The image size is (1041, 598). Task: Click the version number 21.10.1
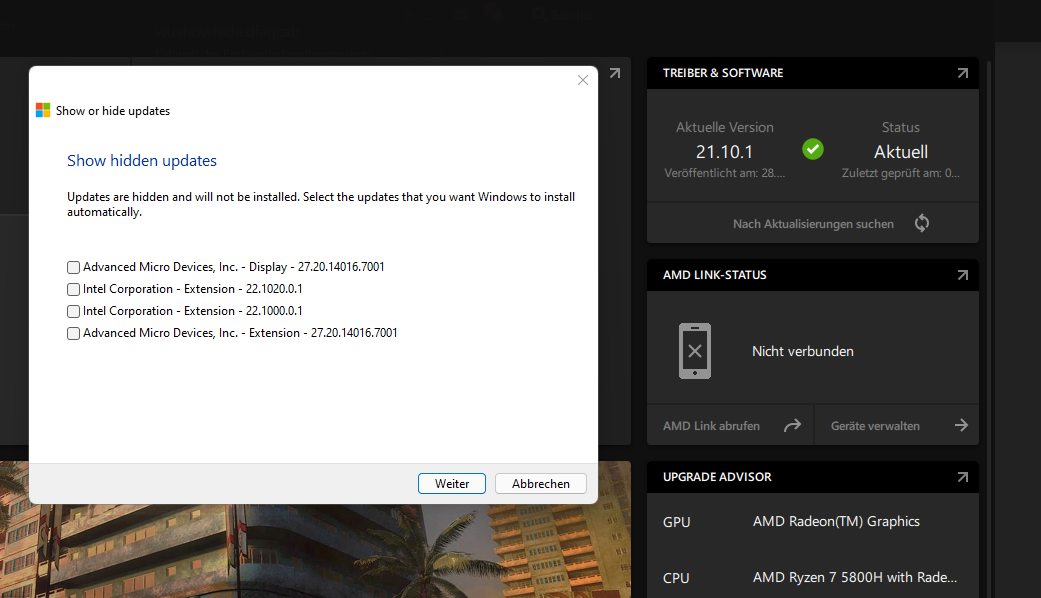tap(724, 152)
